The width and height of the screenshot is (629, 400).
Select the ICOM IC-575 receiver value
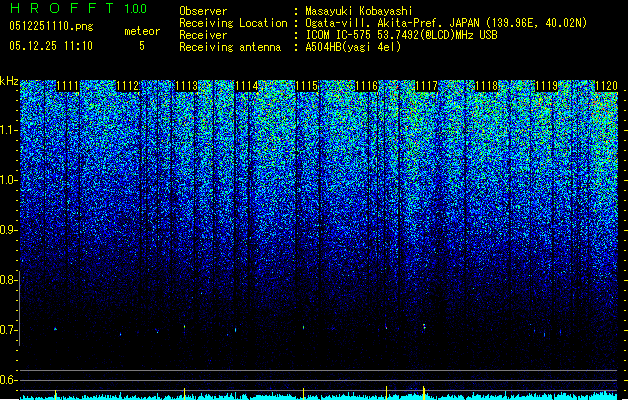click(401, 35)
